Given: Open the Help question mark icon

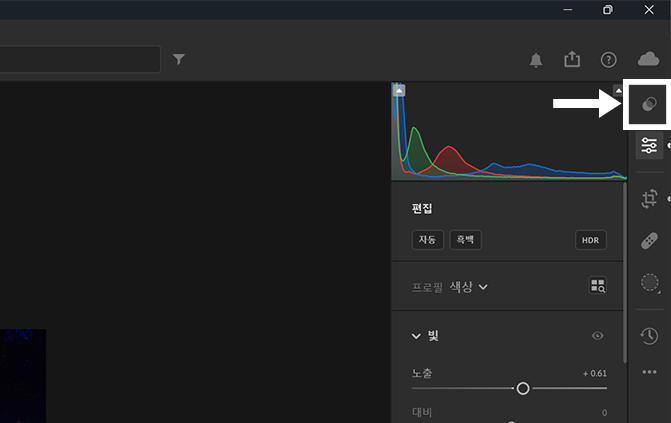Looking at the screenshot, I should click(608, 60).
